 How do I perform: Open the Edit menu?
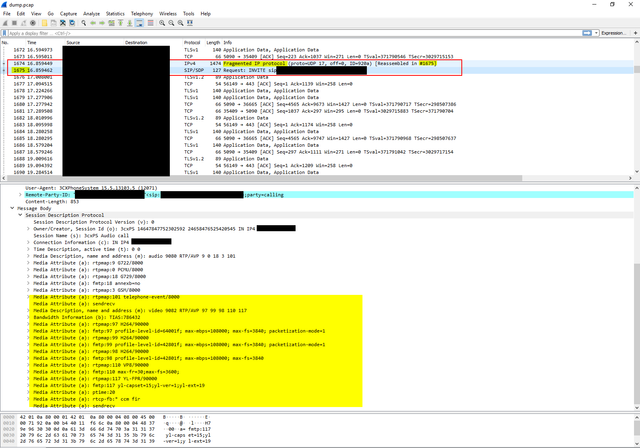pyautogui.click(x=21, y=13)
